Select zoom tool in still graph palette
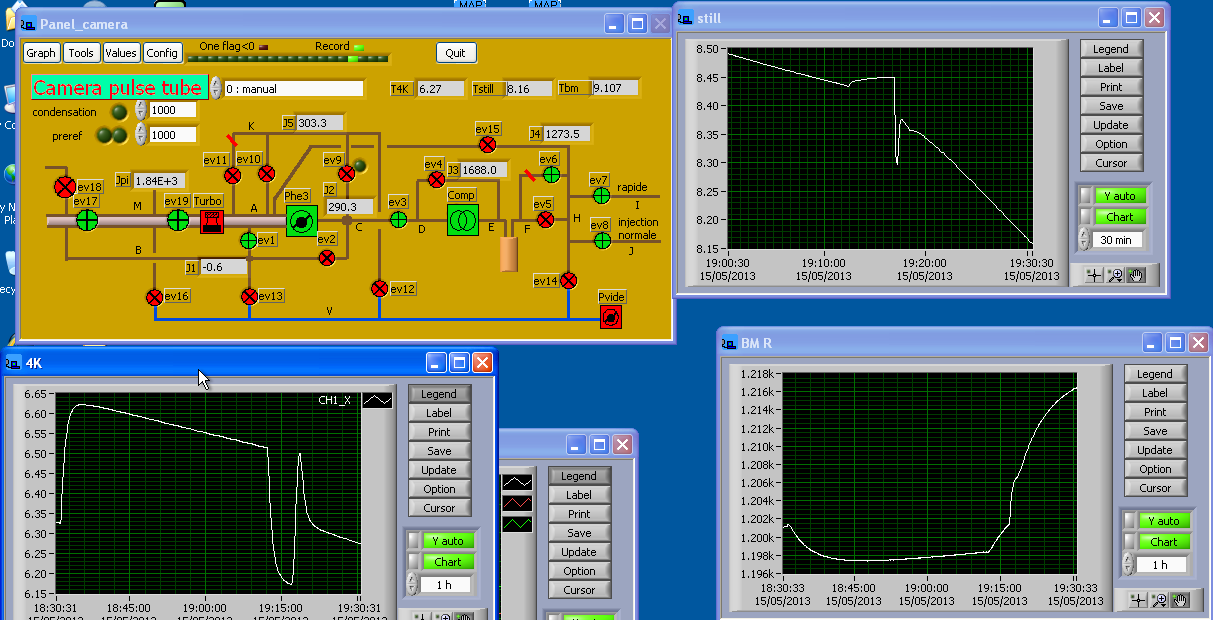Screen dimensions: 1213x620 tap(1116, 275)
